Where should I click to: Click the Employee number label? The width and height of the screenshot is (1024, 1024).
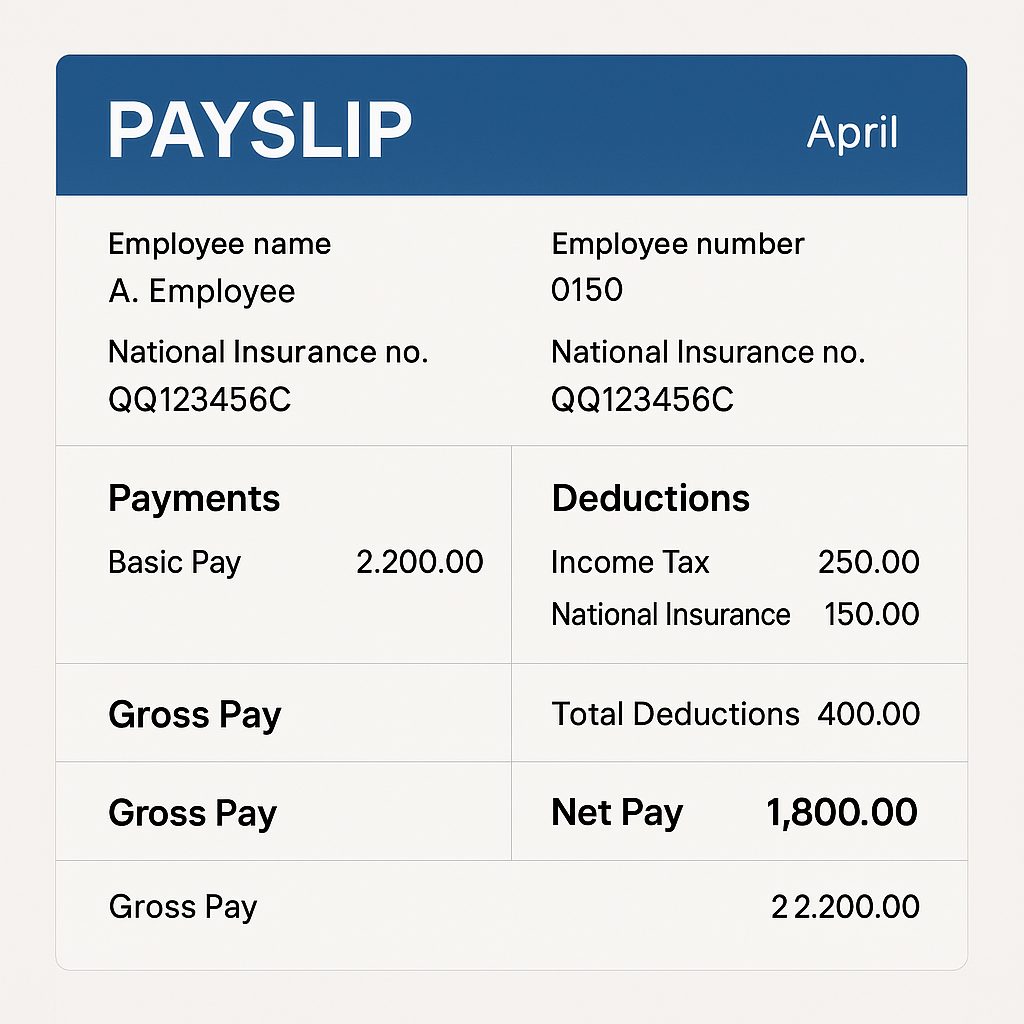(677, 244)
